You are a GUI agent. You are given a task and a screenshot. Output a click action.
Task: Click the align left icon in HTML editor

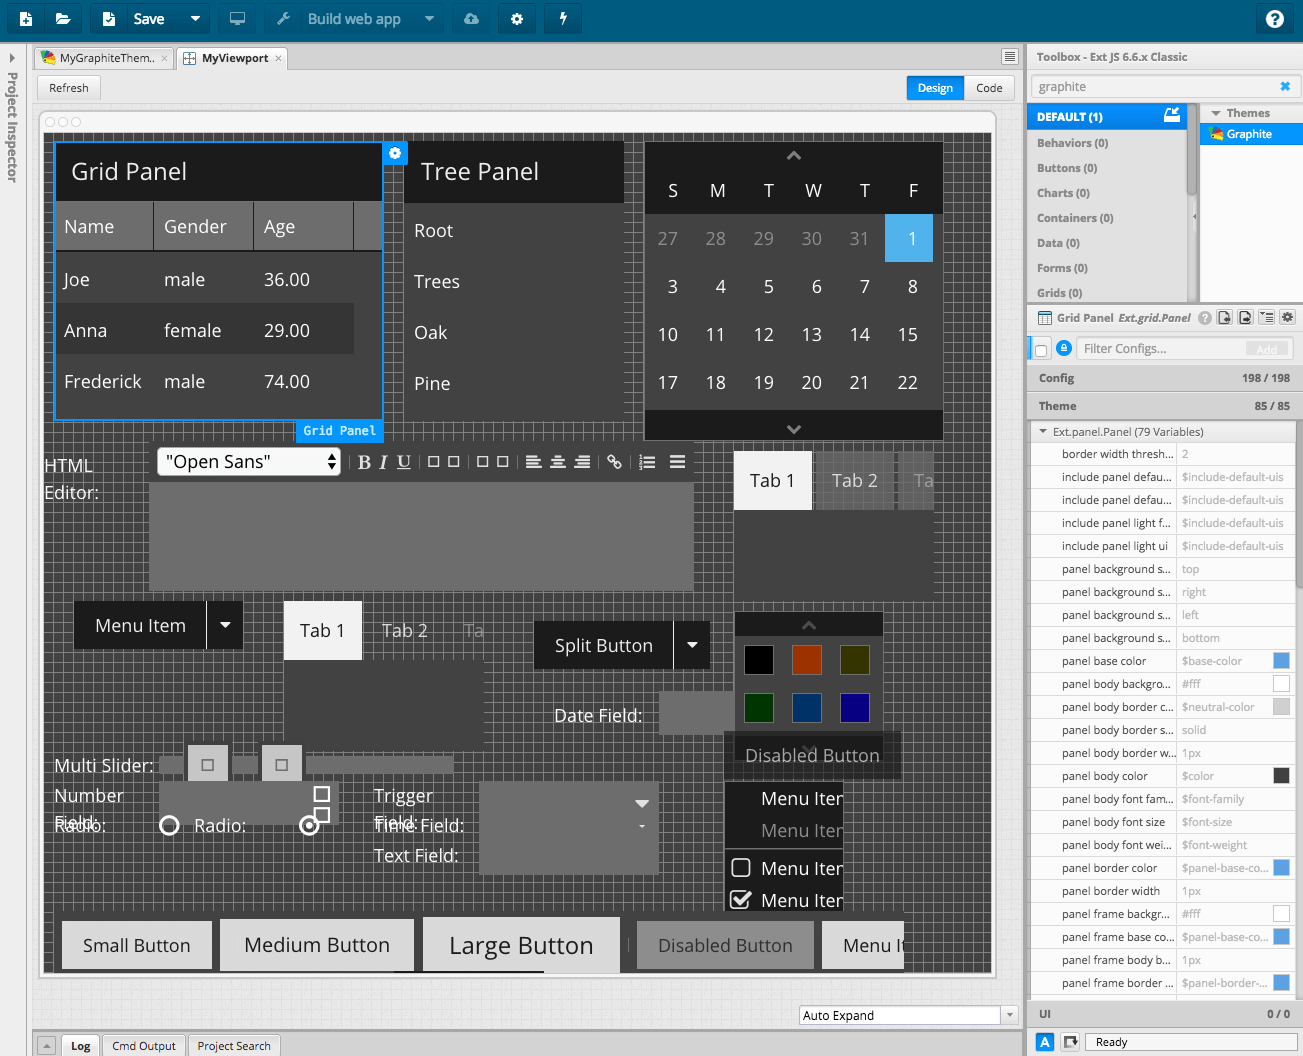click(x=533, y=462)
